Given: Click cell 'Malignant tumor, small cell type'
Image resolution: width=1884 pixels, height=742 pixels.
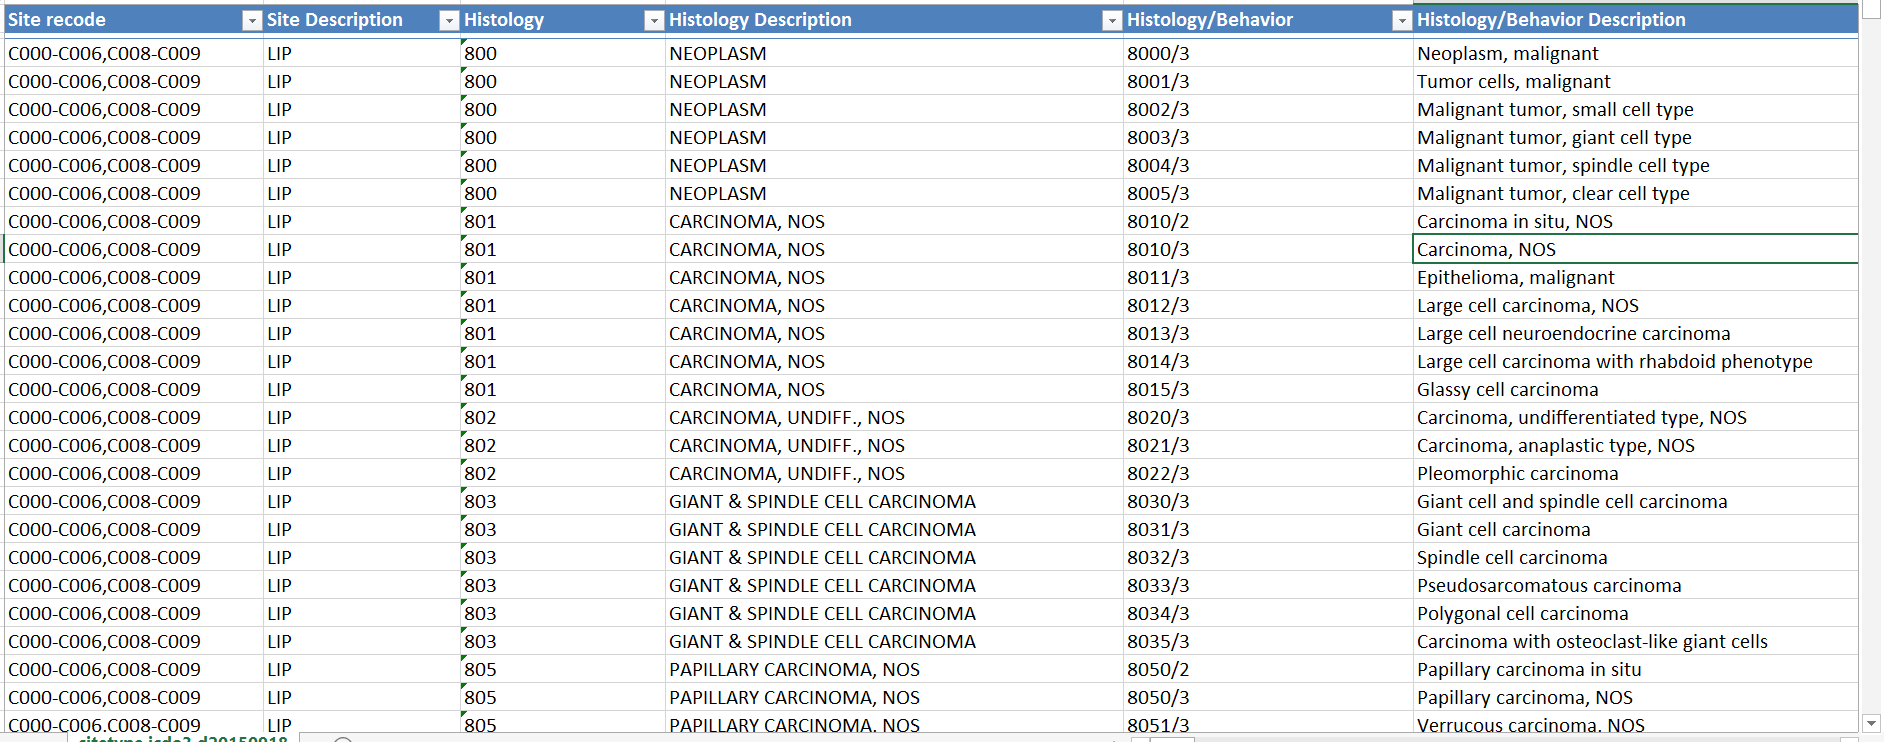Looking at the screenshot, I should coord(1635,109).
